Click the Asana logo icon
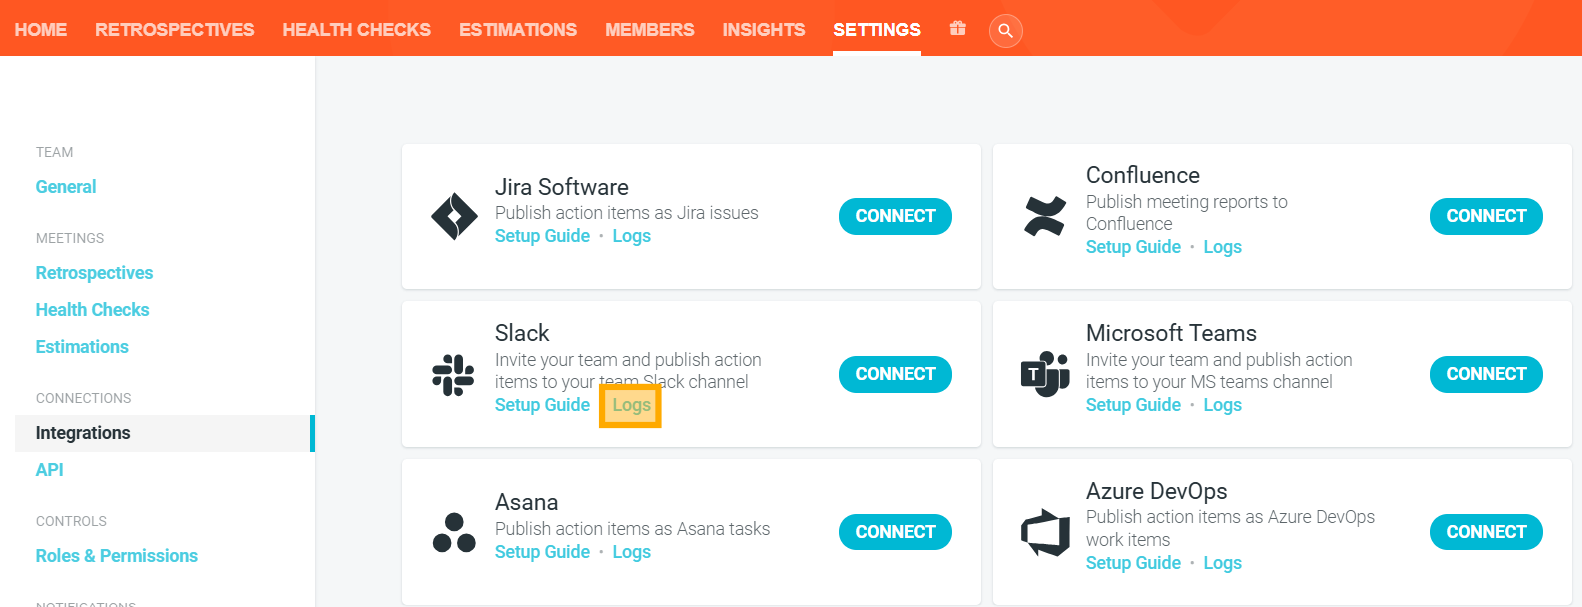This screenshot has height=607, width=1582. [x=454, y=532]
